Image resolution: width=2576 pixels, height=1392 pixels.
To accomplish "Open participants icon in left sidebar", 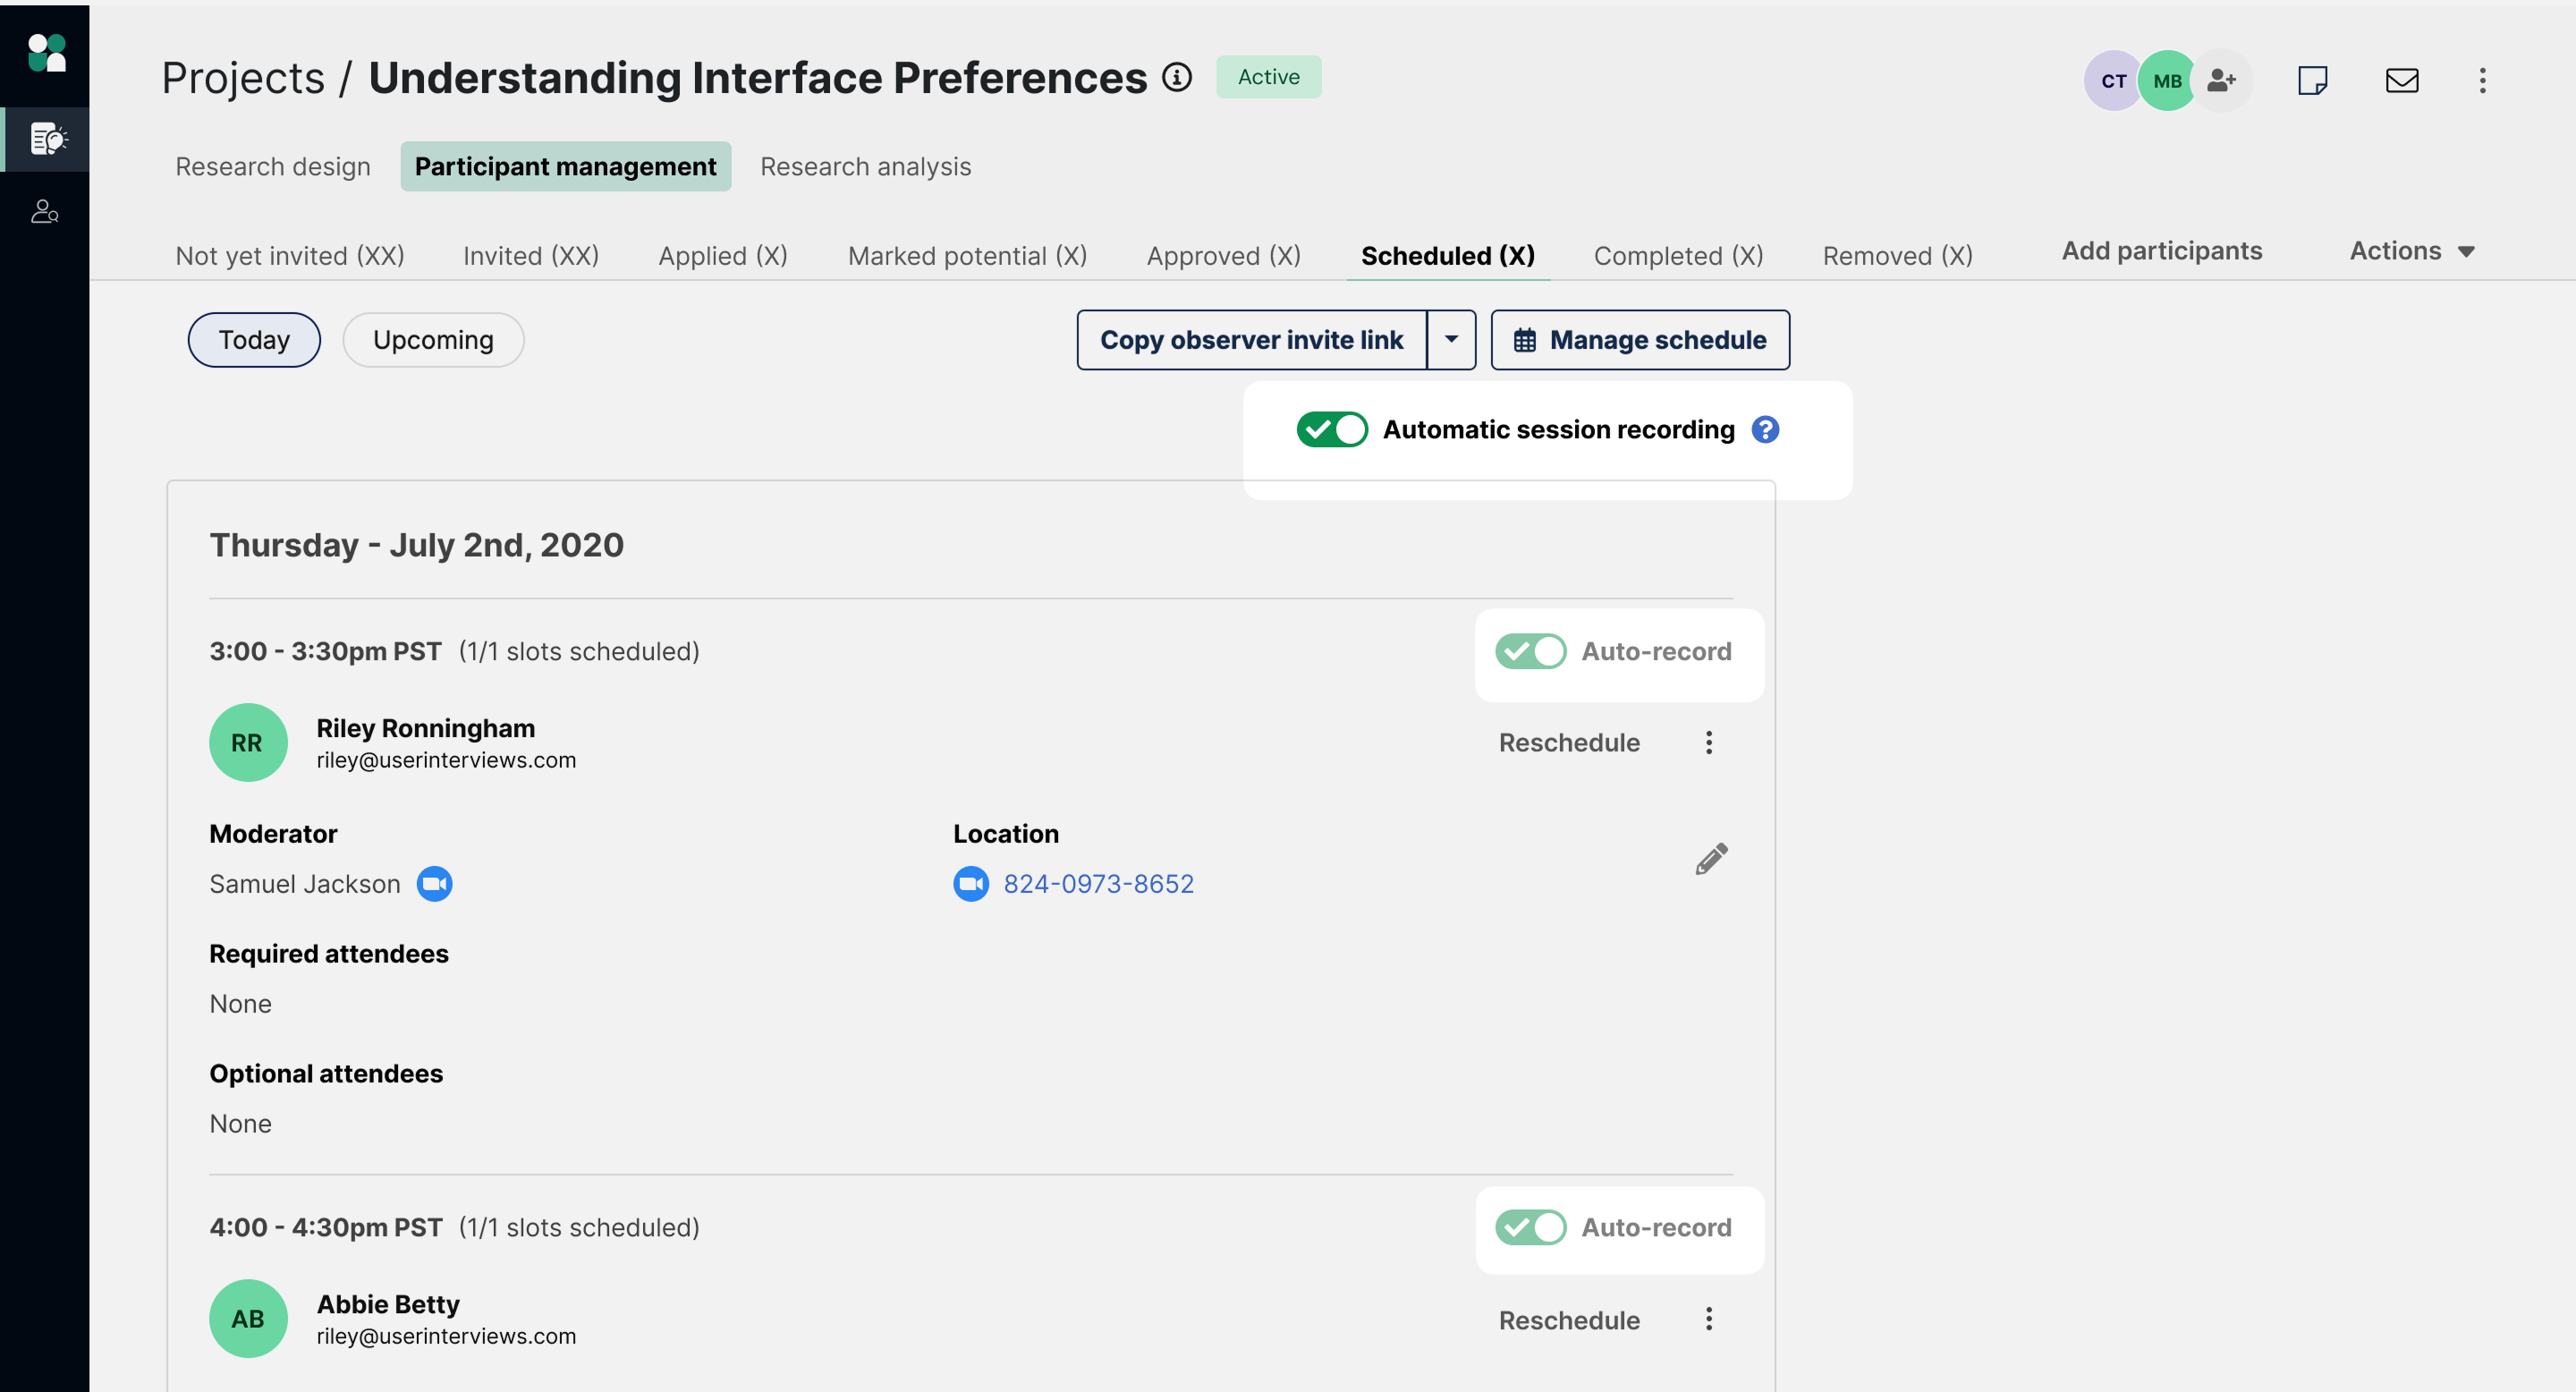I will click(x=44, y=211).
